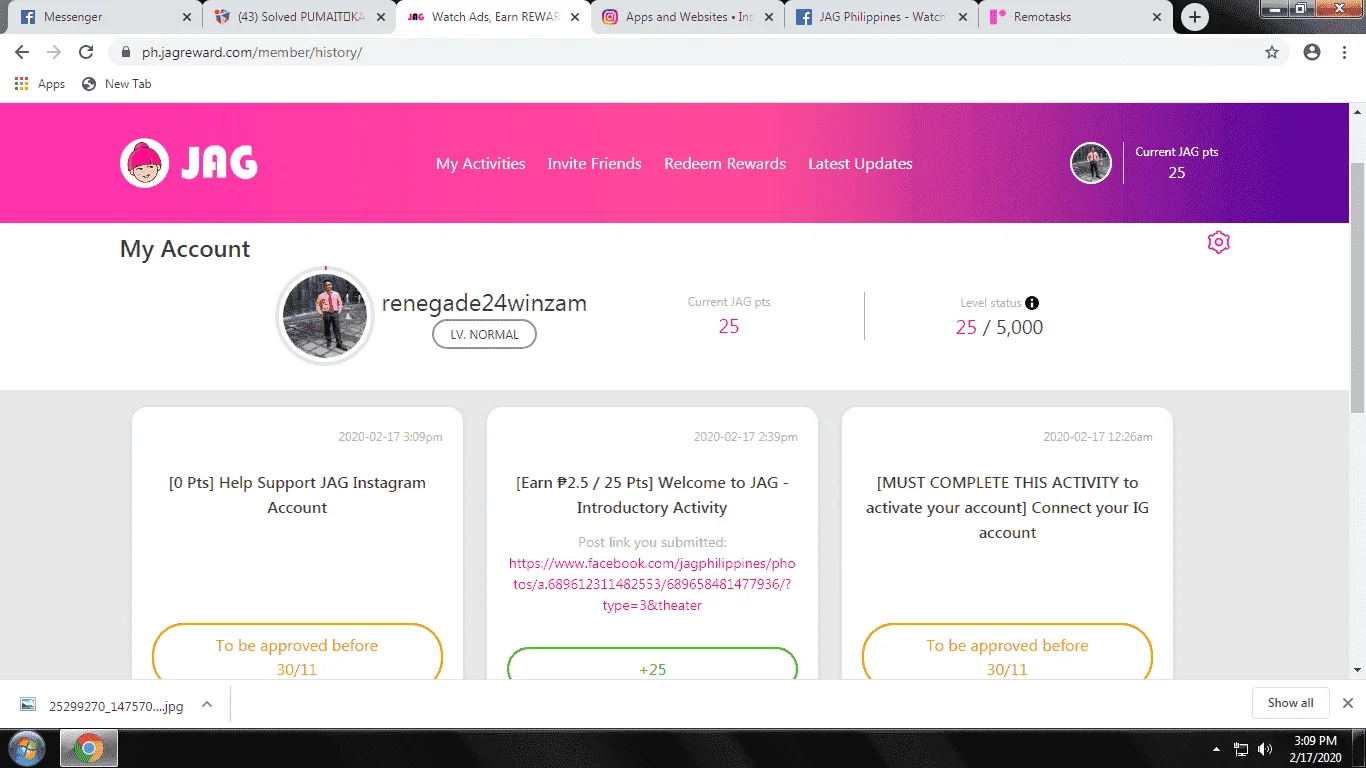Click the LV. NORMAL level badge

point(484,334)
